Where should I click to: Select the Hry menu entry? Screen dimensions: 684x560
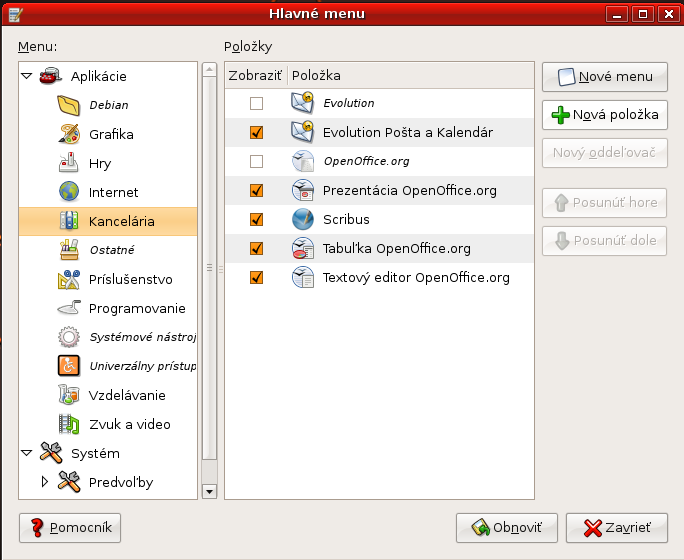(100, 164)
